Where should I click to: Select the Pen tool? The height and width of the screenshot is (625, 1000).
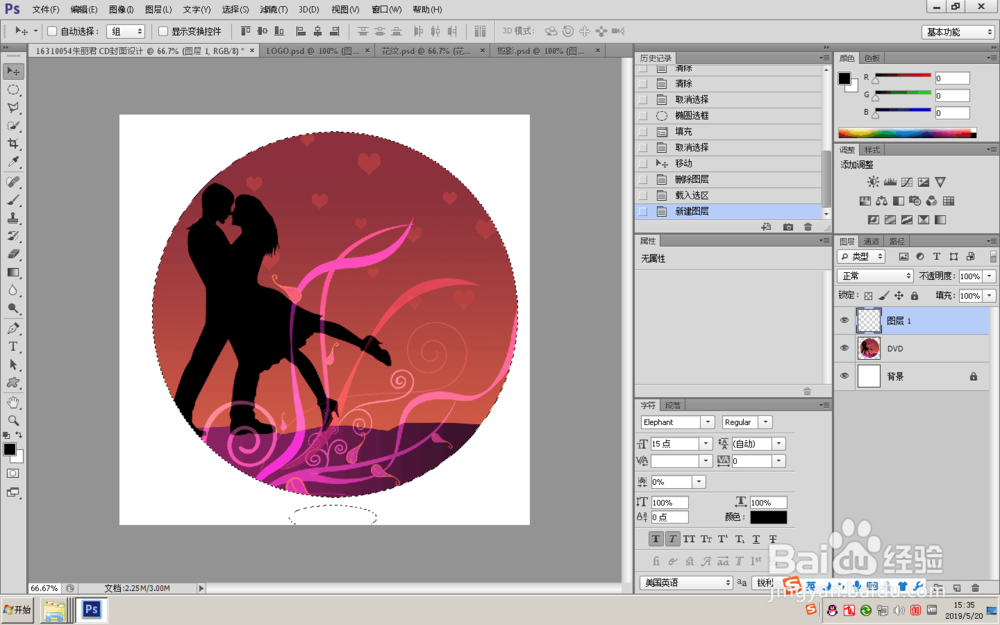[13, 328]
